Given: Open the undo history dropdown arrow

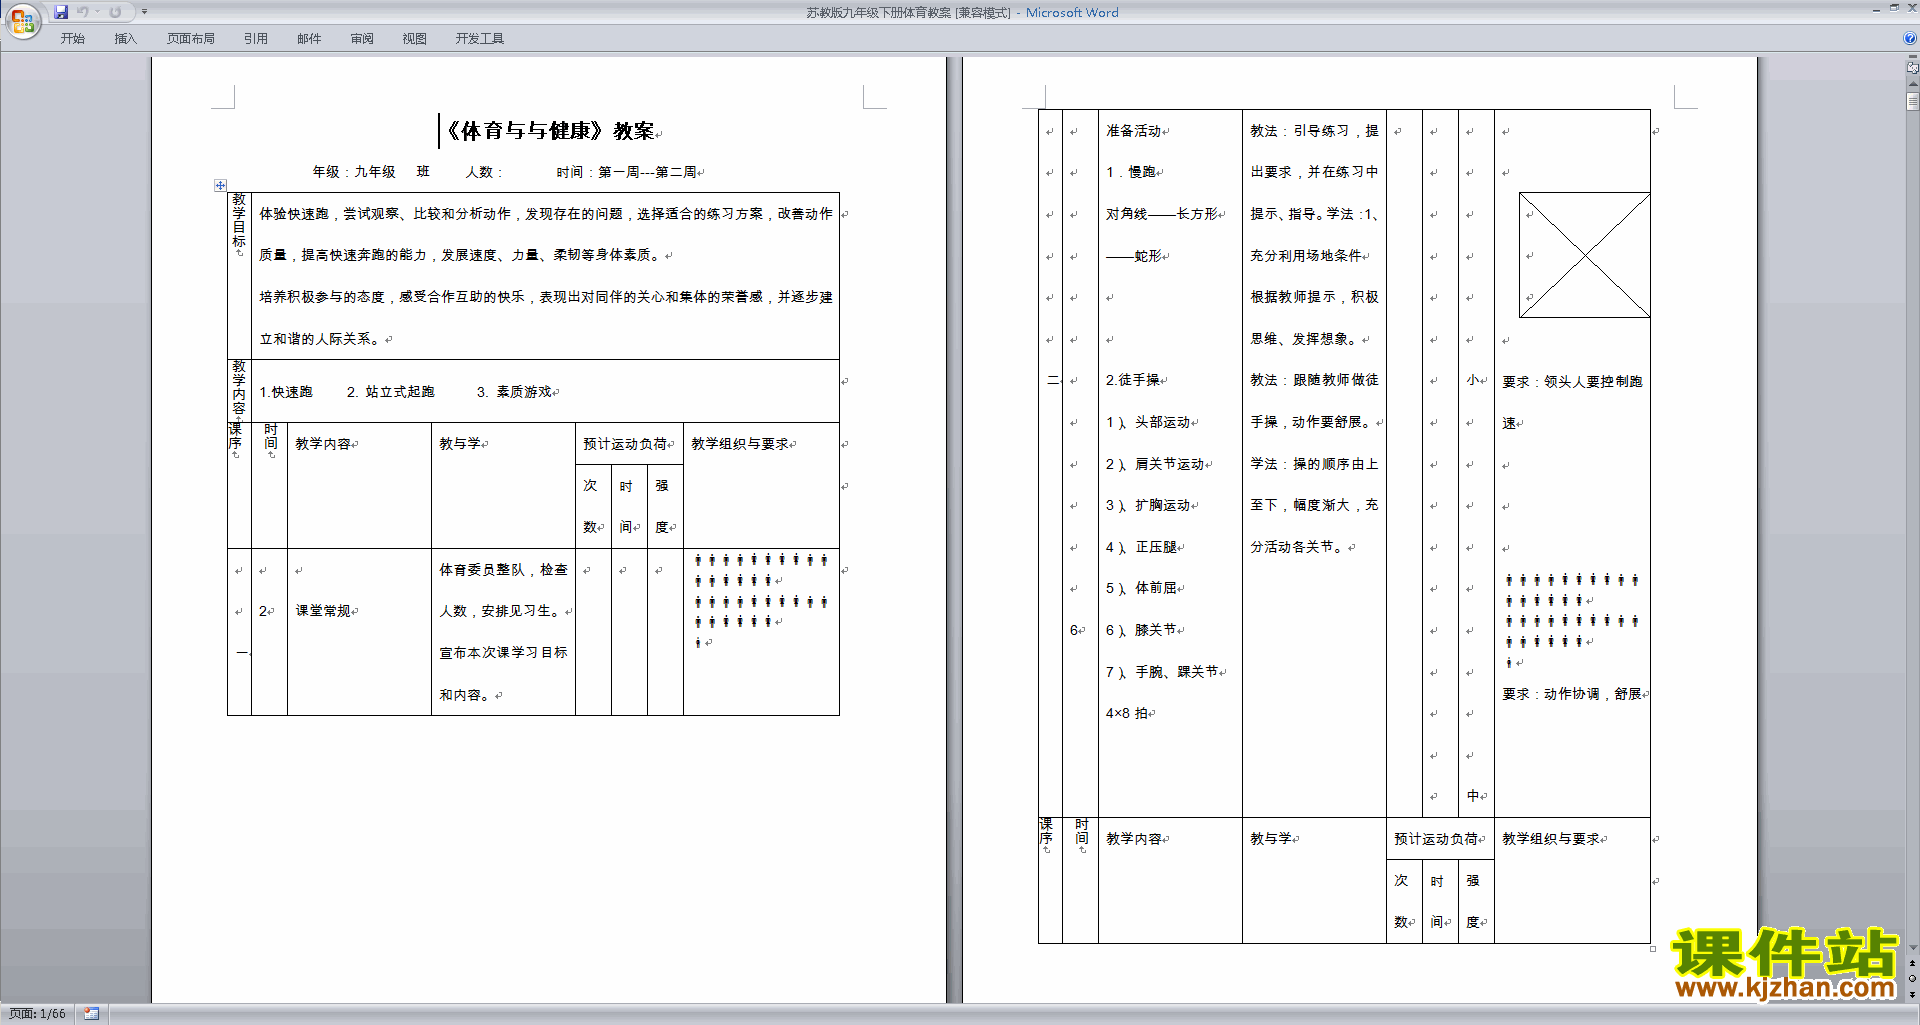Looking at the screenshot, I should coord(98,12).
